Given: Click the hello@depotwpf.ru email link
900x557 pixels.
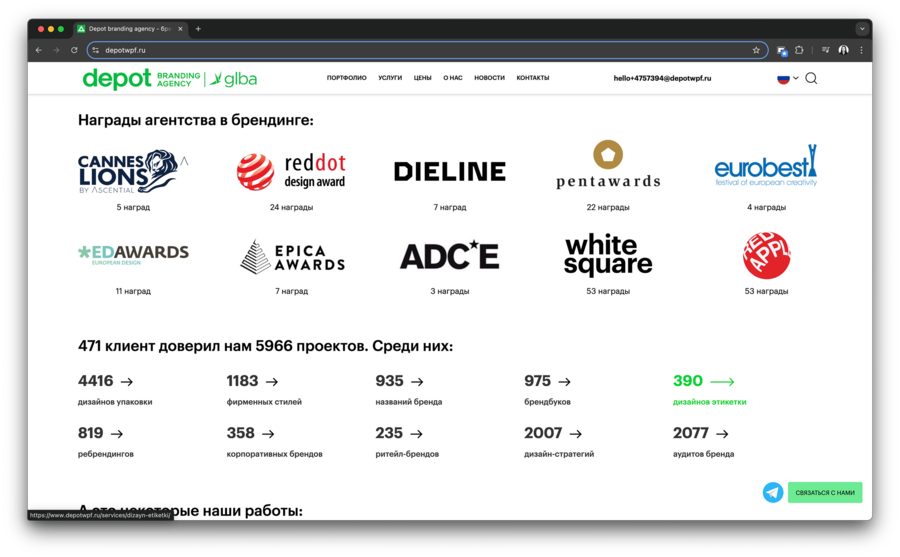Looking at the screenshot, I should pyautogui.click(x=662, y=78).
